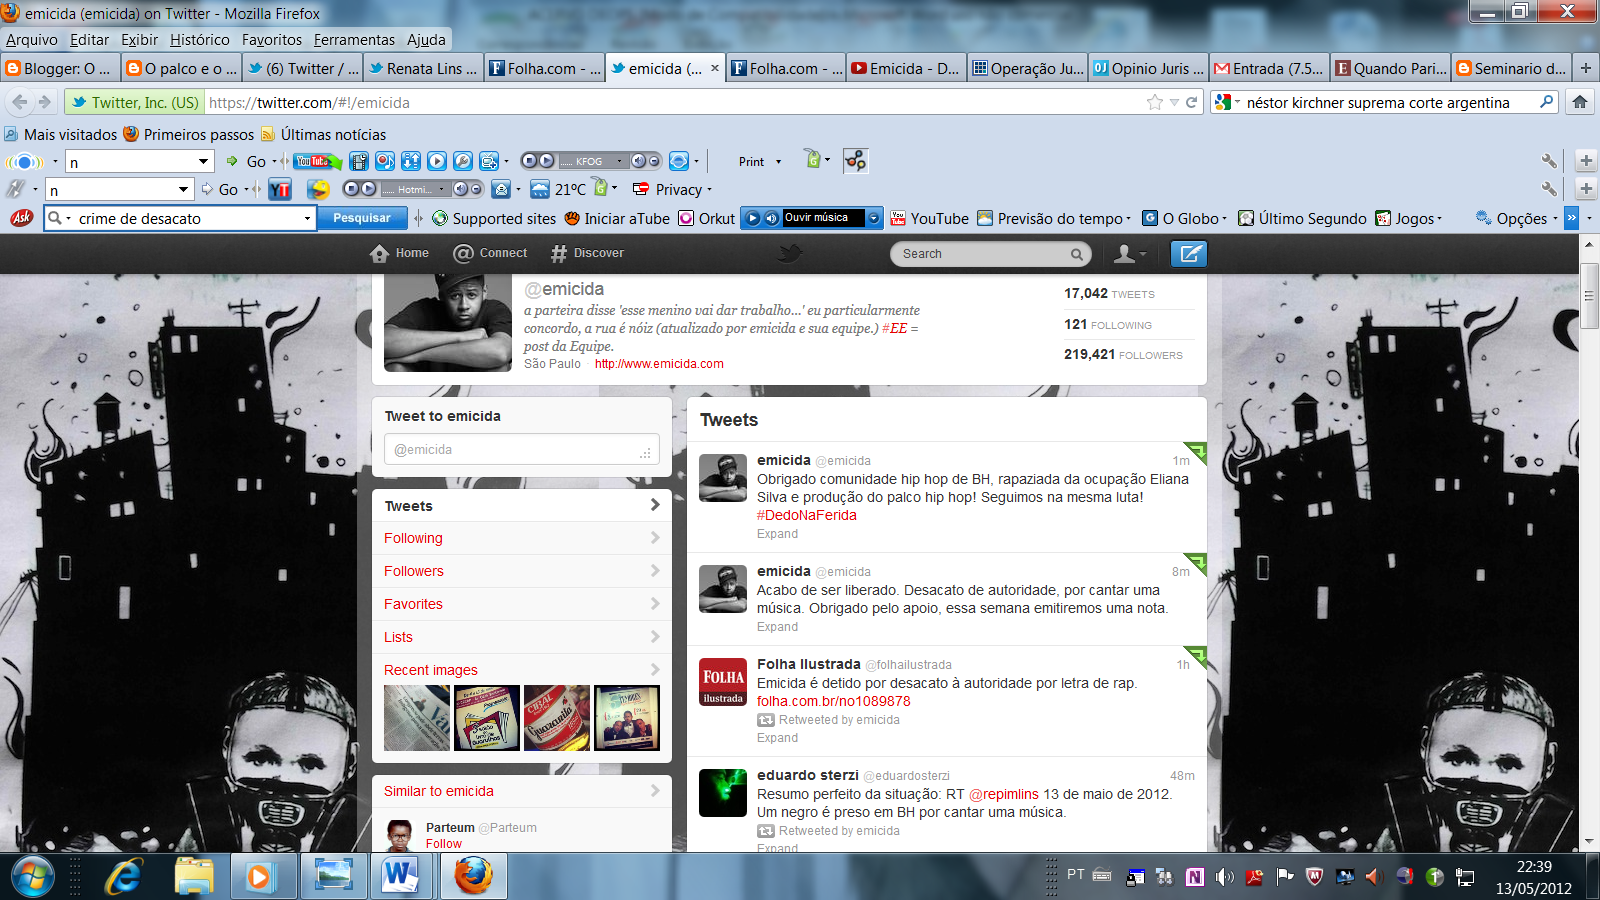The height and width of the screenshot is (900, 1600).
Task: Switch to the Renata Lins tab
Action: (x=422, y=68)
